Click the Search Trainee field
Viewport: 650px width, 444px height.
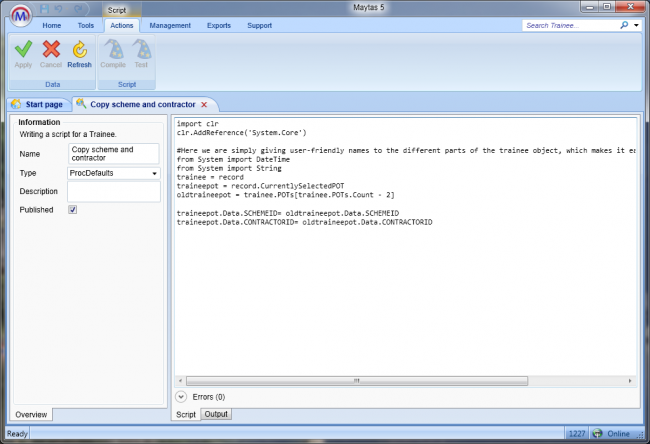coord(571,25)
